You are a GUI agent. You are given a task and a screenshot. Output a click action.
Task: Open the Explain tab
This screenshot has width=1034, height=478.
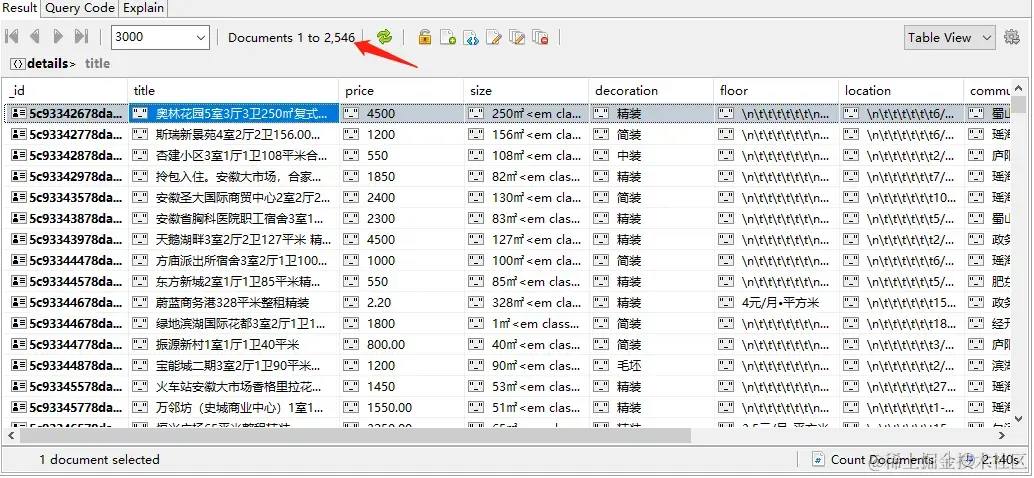point(144,8)
